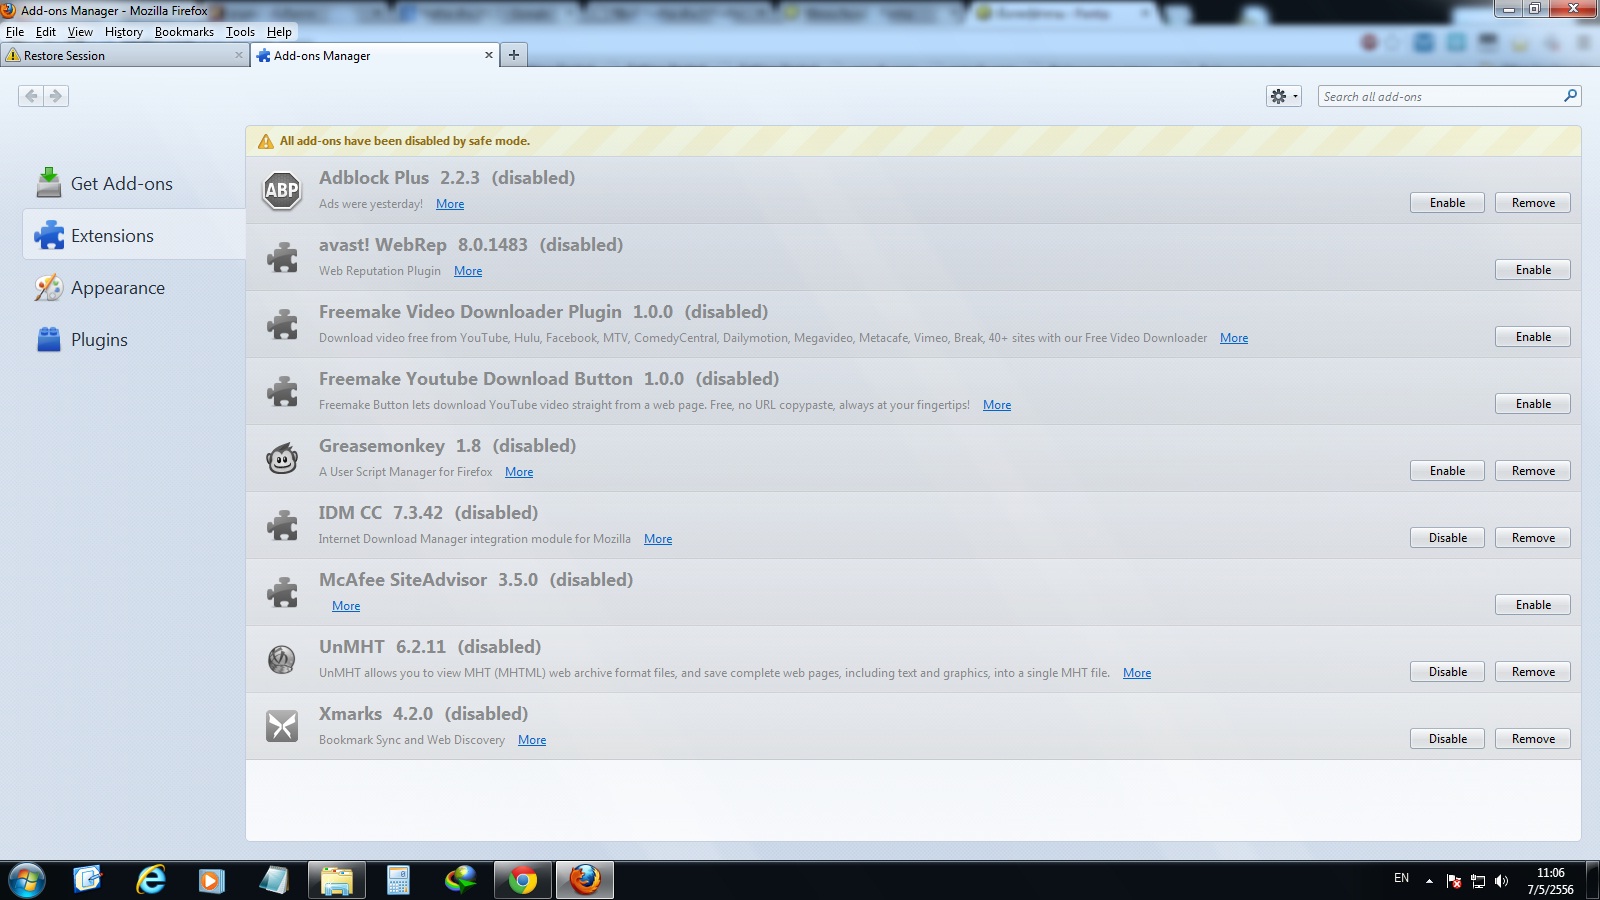1600x900 pixels.
Task: Click the McAfee SiteAdvisor puzzle icon
Action: (x=282, y=592)
